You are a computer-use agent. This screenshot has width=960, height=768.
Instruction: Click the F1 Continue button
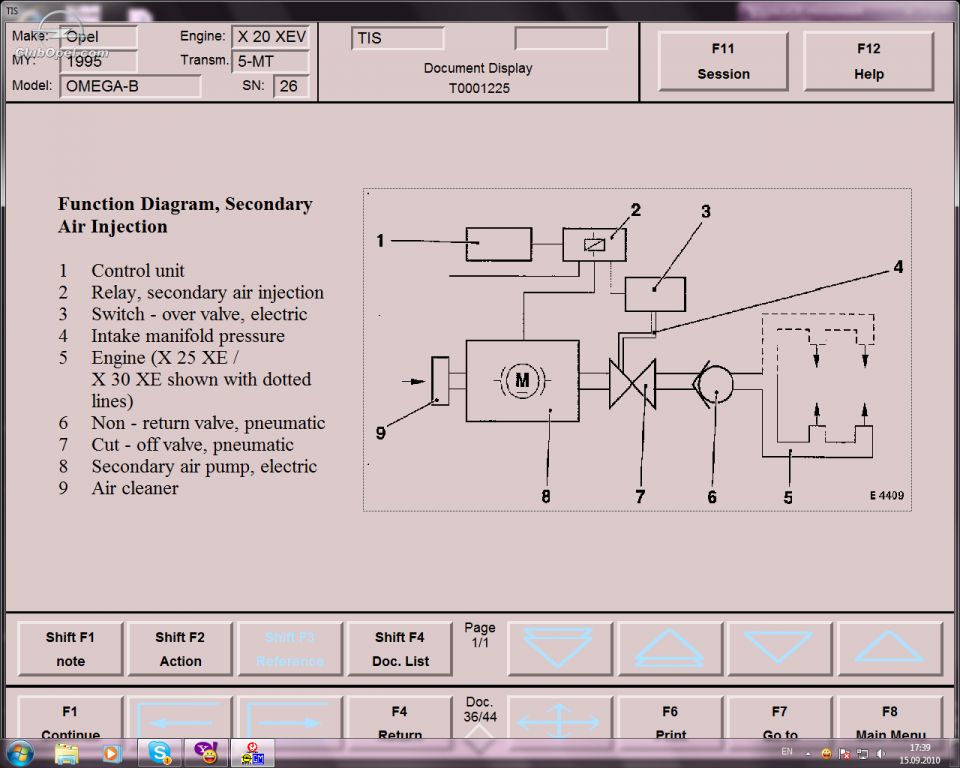coord(70,718)
